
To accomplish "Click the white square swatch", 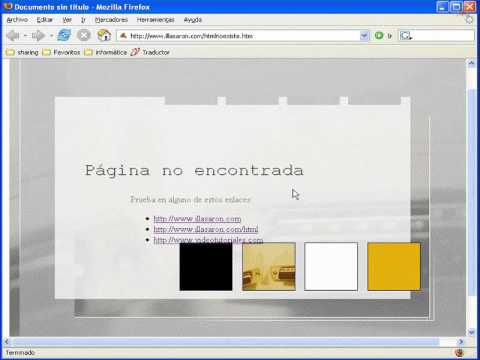I will pyautogui.click(x=331, y=267).
